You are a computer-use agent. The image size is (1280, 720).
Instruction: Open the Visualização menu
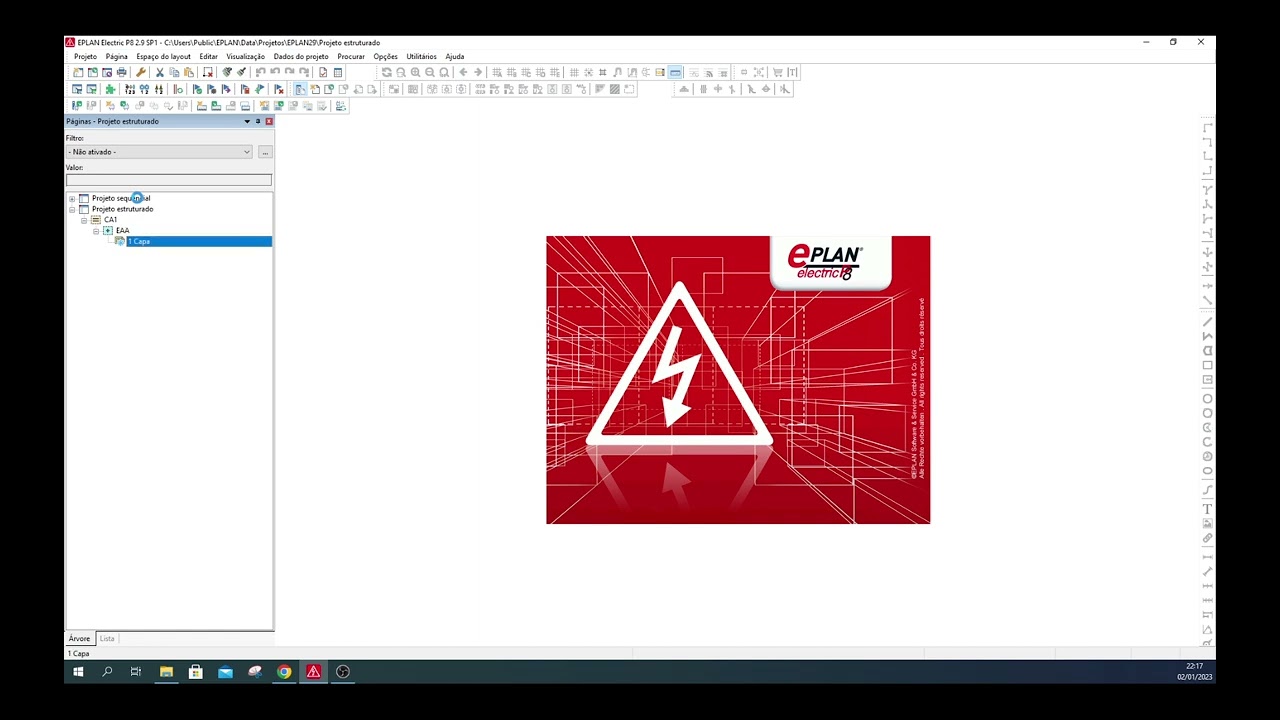(x=245, y=56)
